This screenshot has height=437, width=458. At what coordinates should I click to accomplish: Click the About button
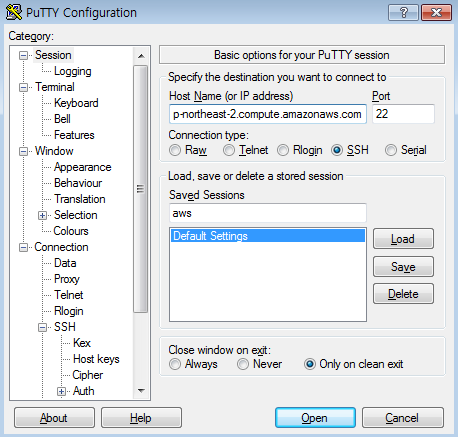tap(54, 418)
